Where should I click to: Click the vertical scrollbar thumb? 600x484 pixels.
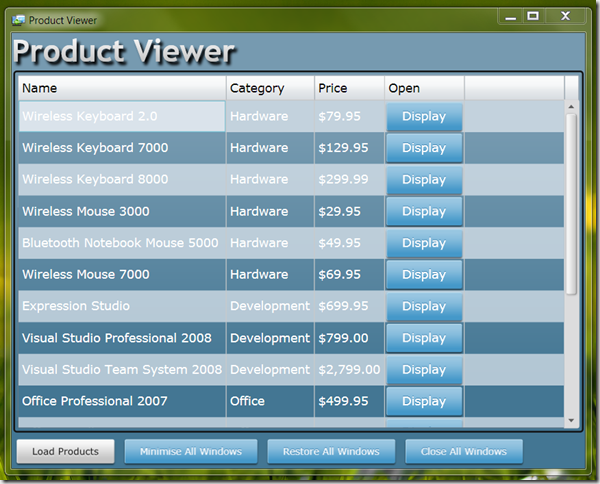571,204
